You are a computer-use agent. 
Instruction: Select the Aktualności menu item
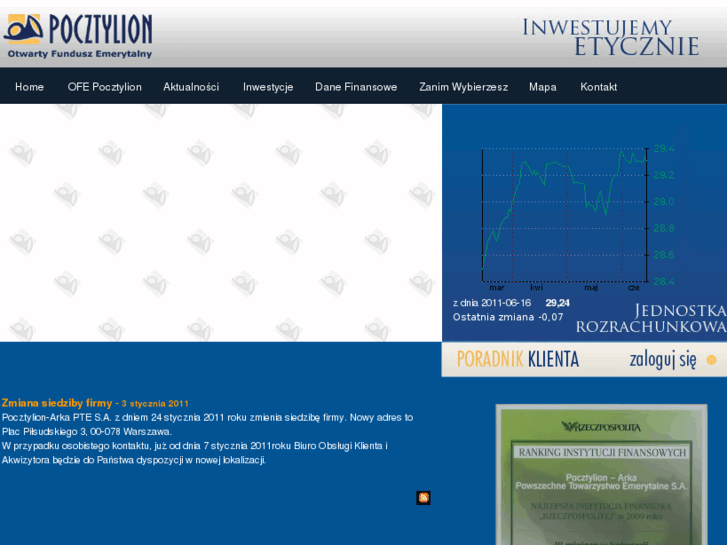click(191, 87)
